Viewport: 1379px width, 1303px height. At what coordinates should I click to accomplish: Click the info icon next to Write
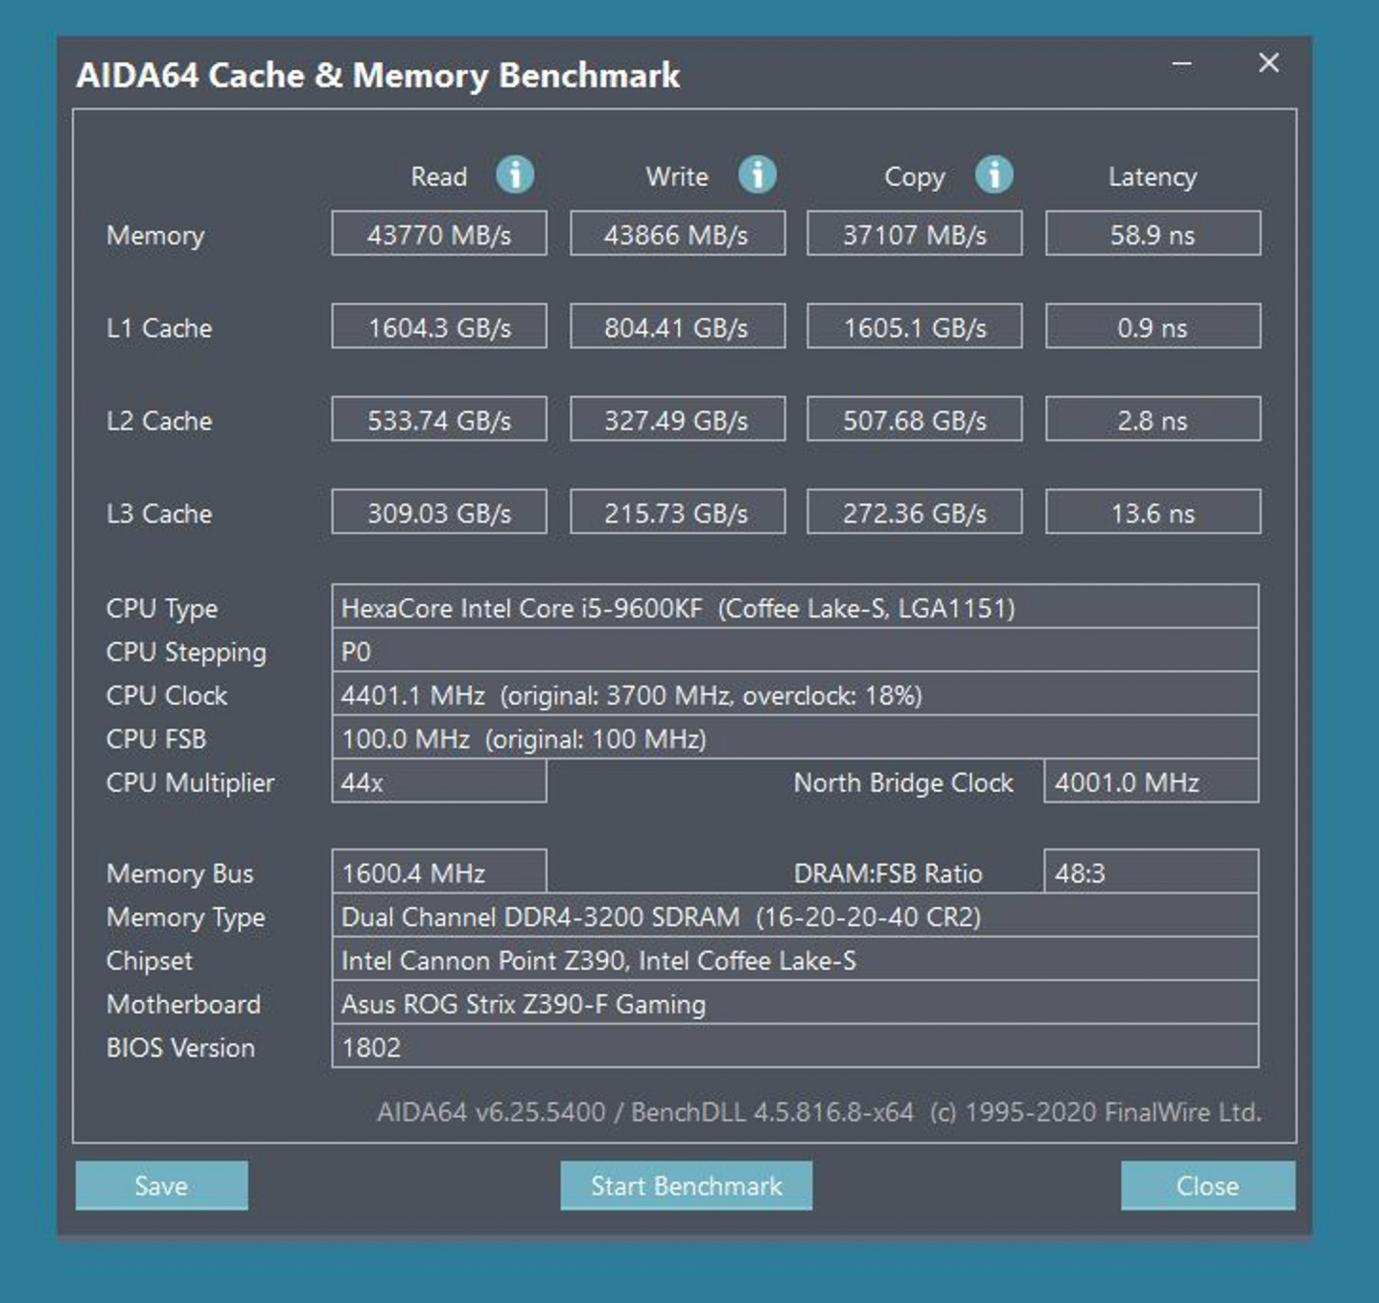757,175
